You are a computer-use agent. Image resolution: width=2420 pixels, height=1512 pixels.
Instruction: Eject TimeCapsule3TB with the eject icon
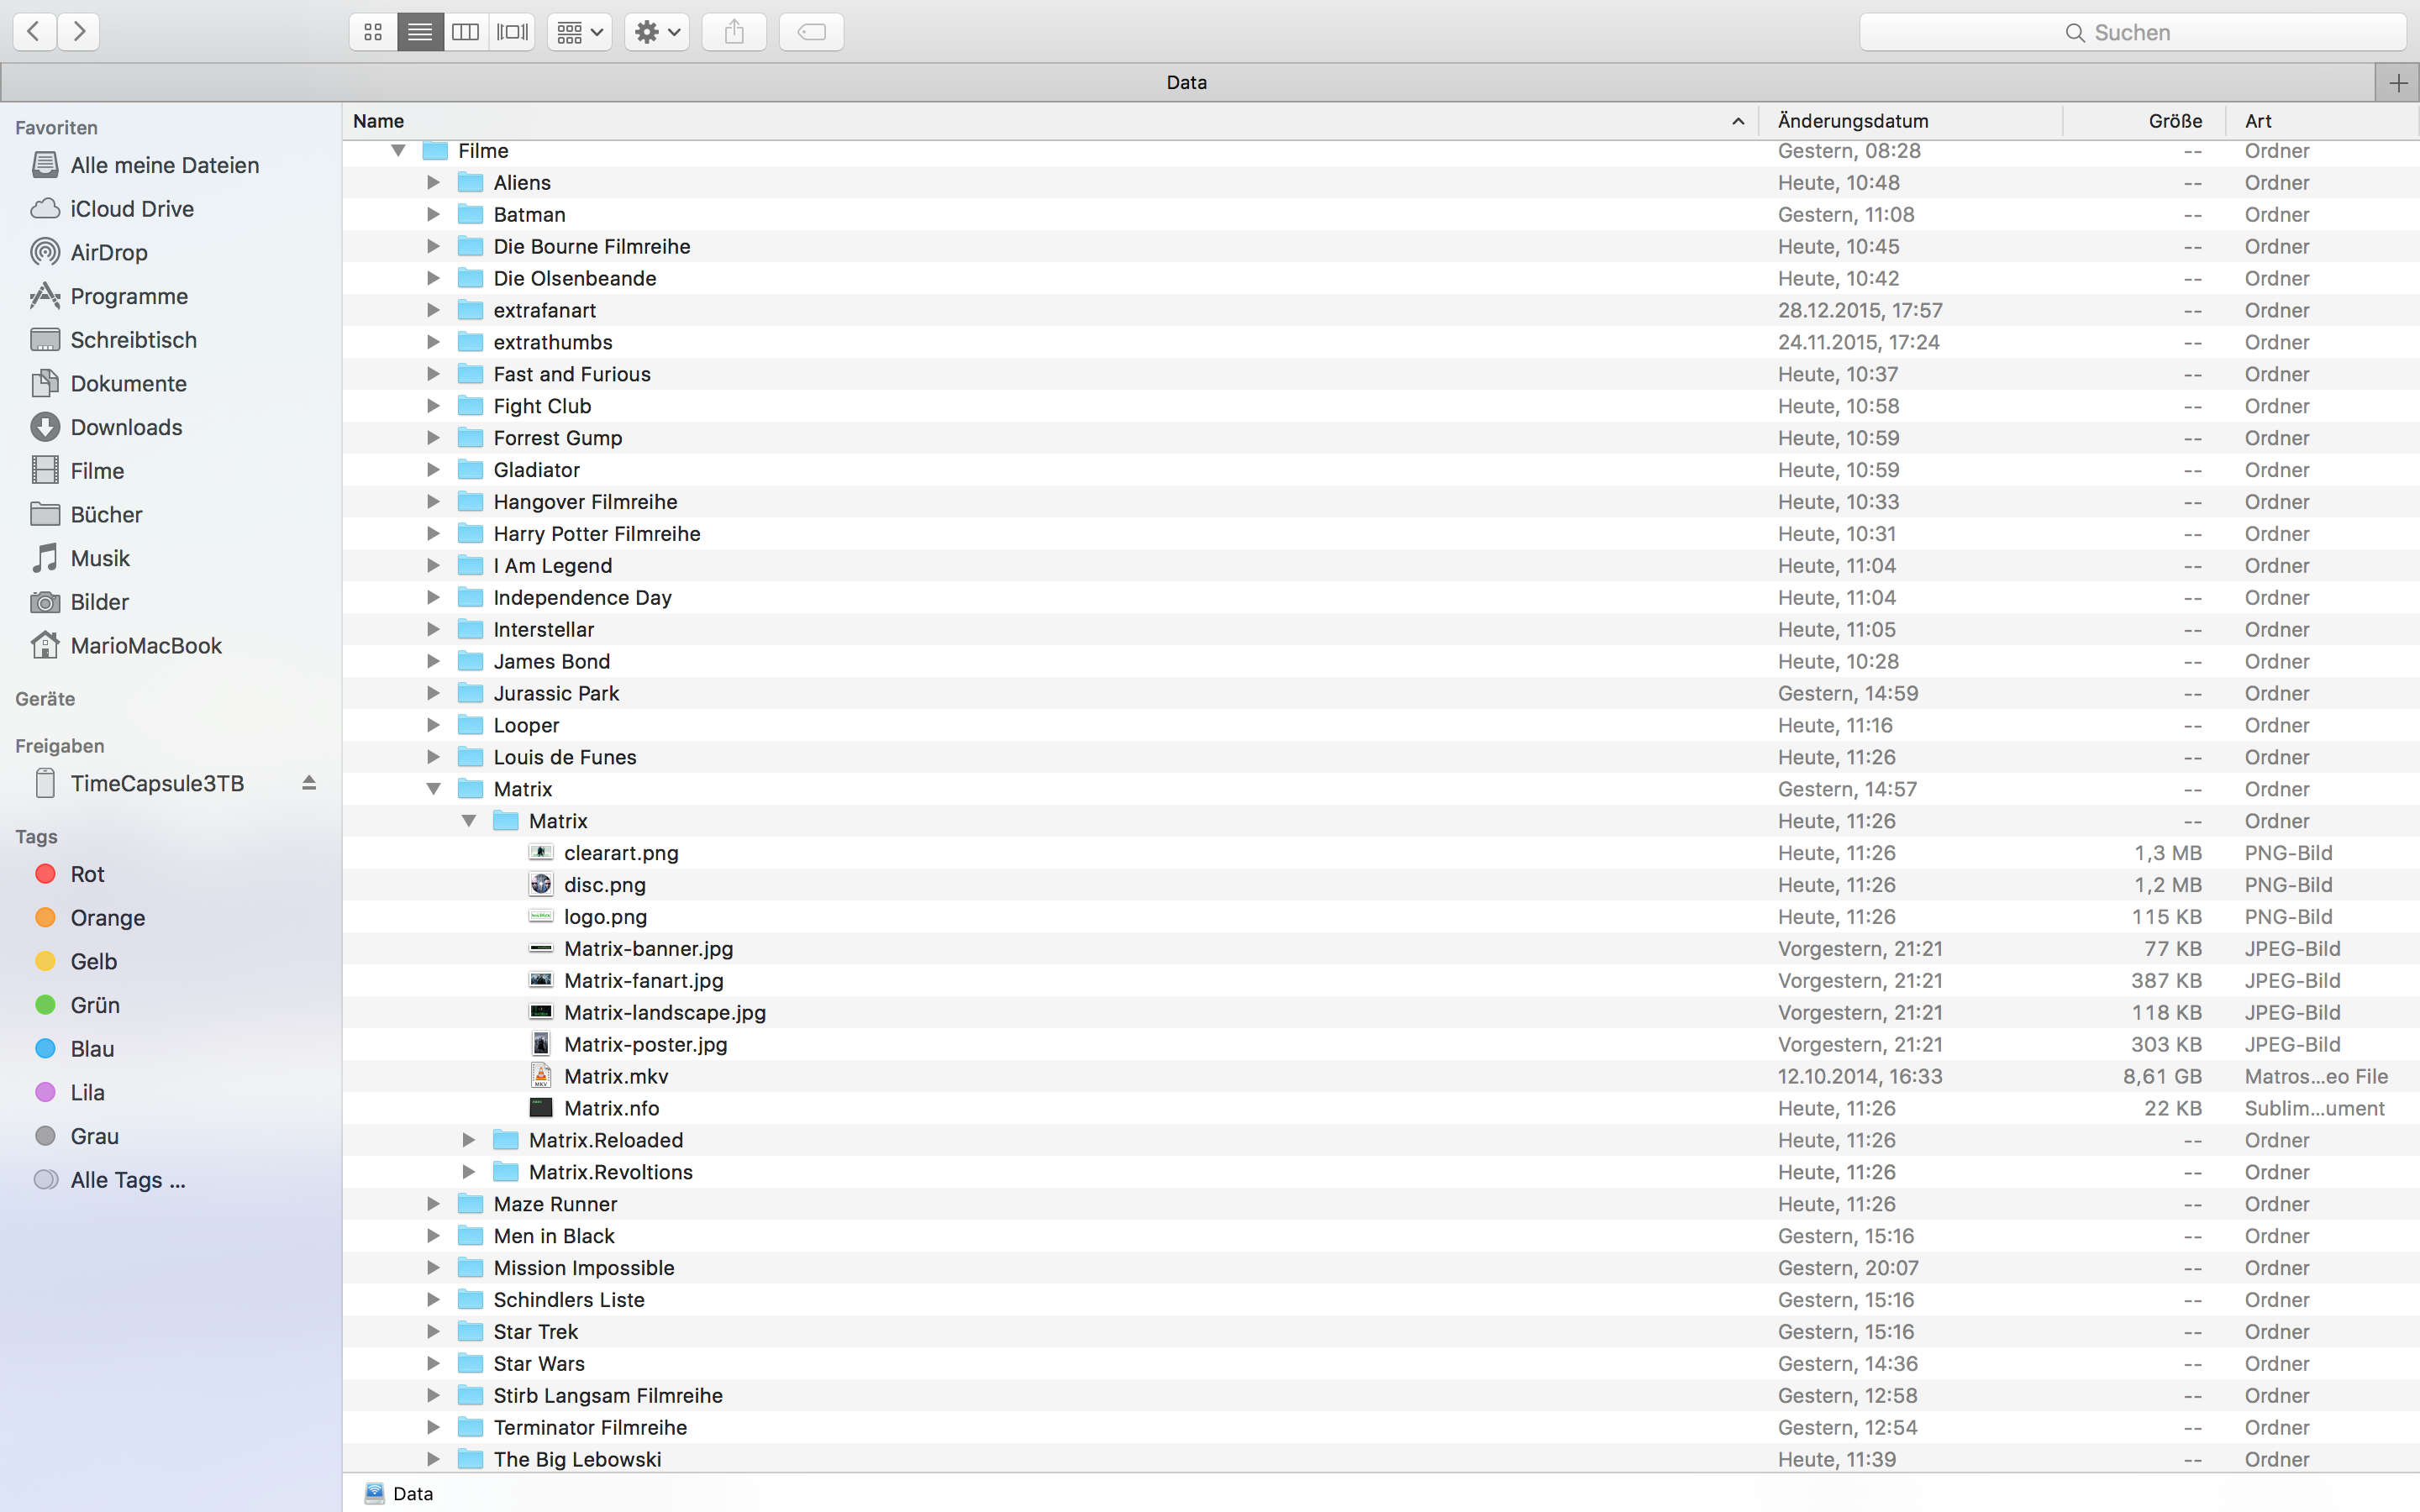pos(309,783)
